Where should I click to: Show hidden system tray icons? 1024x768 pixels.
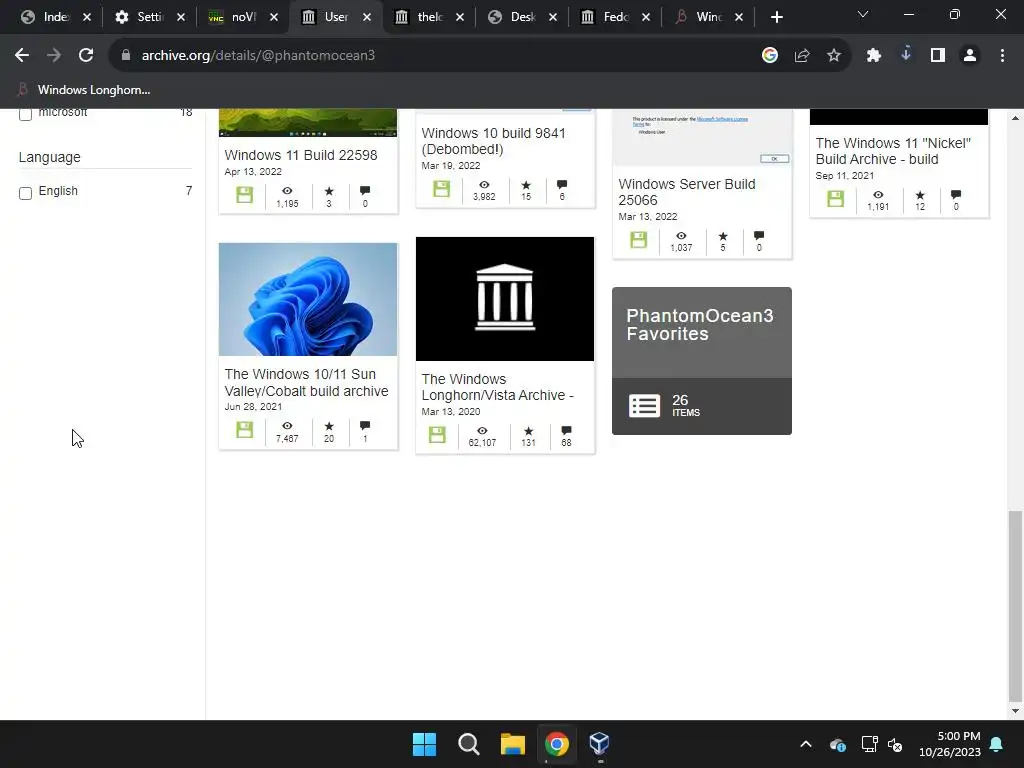click(x=806, y=744)
